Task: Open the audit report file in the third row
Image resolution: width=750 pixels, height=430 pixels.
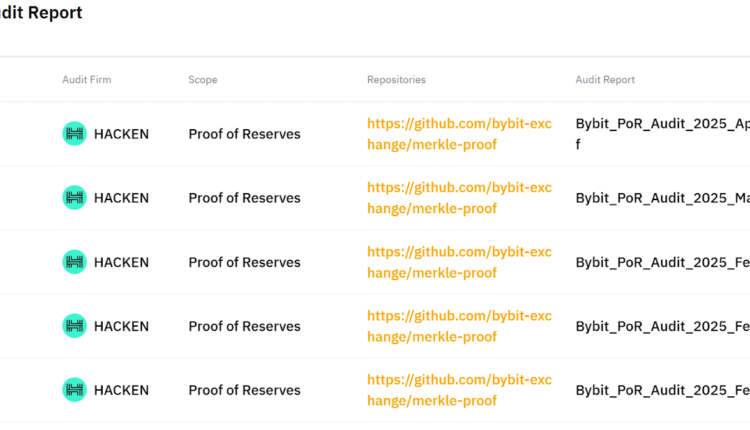Action: pos(662,262)
